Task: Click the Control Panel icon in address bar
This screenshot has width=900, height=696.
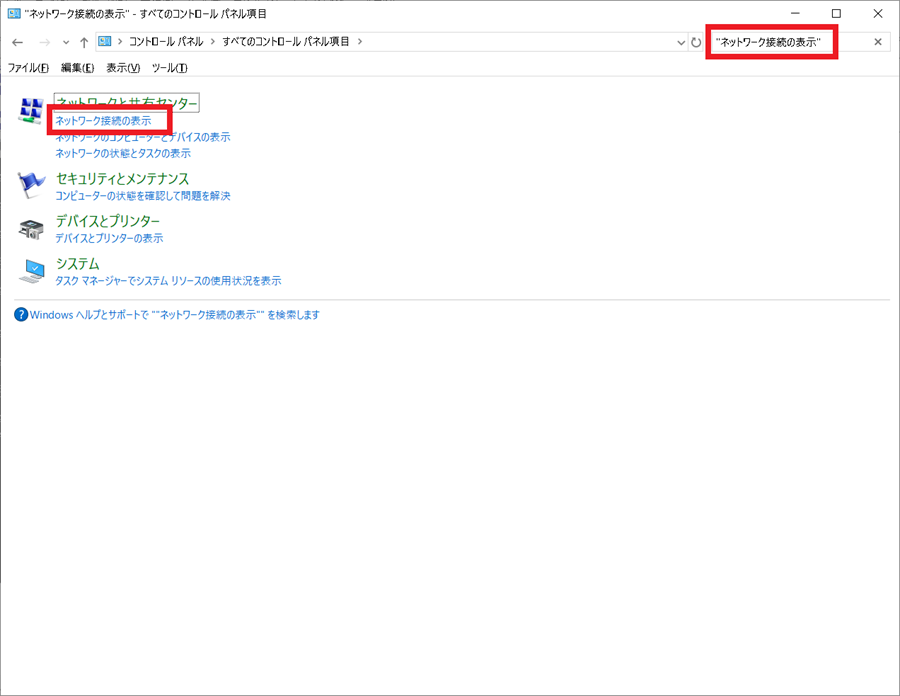Action: tap(104, 41)
